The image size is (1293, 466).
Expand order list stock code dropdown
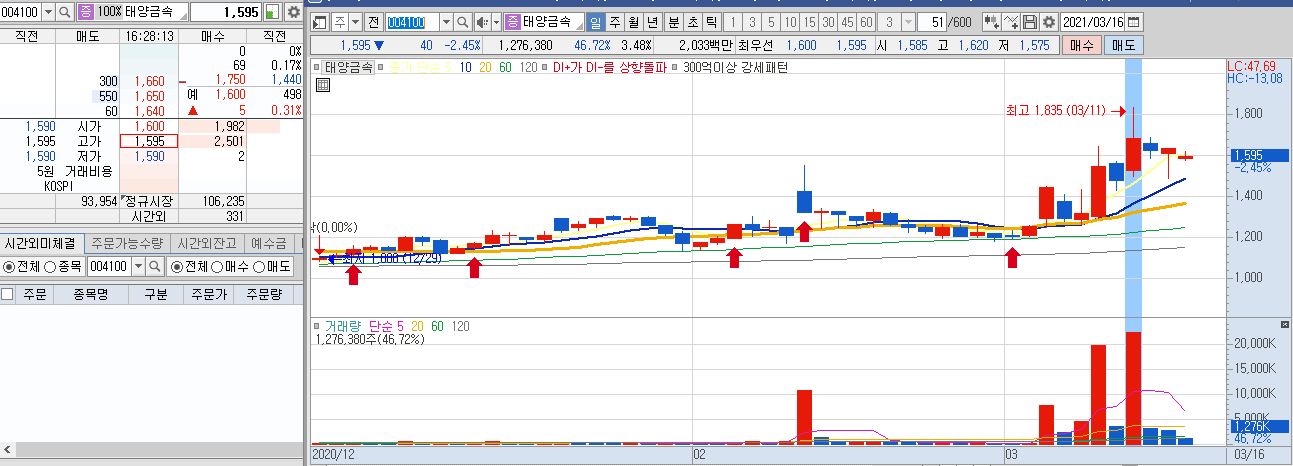pos(138,267)
